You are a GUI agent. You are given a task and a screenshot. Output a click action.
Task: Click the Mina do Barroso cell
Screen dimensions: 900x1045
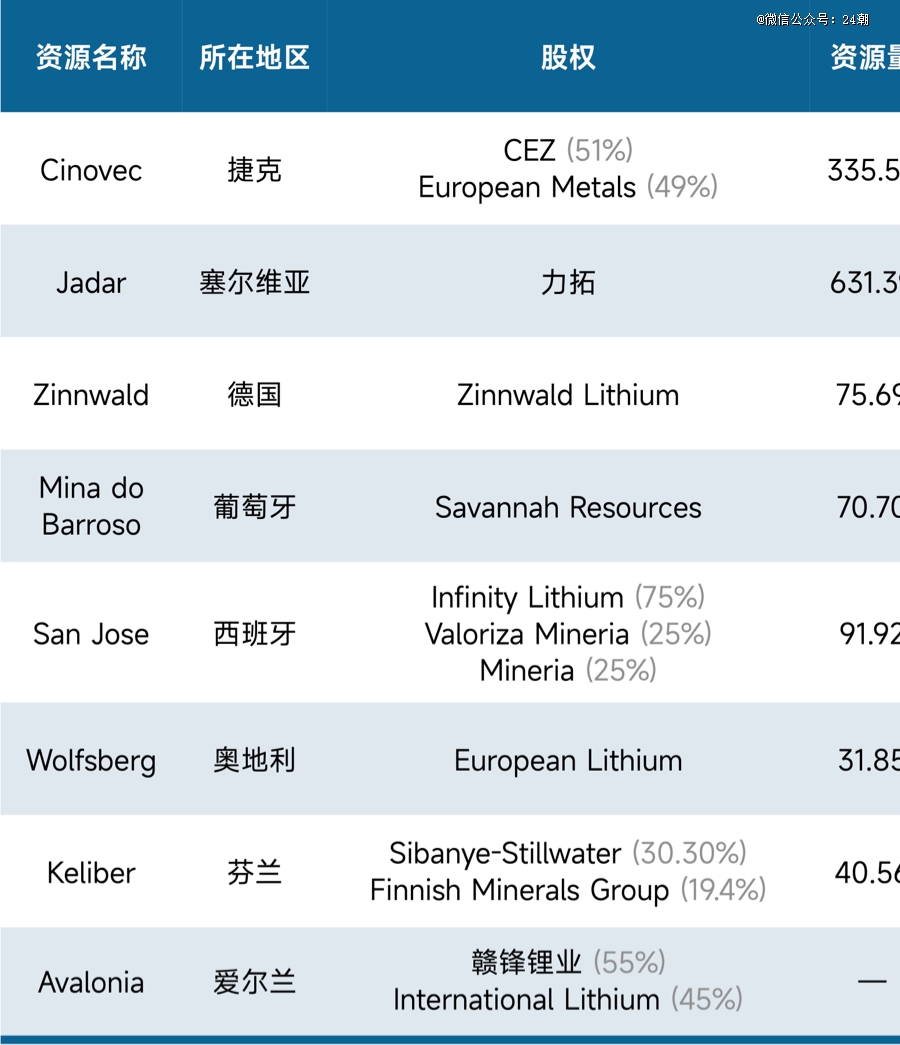coord(91,507)
